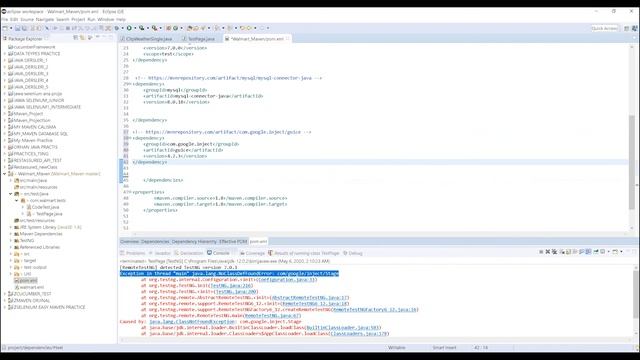Click the Debug bug toolbar icon
640x360 pixels.
(x=117, y=28)
